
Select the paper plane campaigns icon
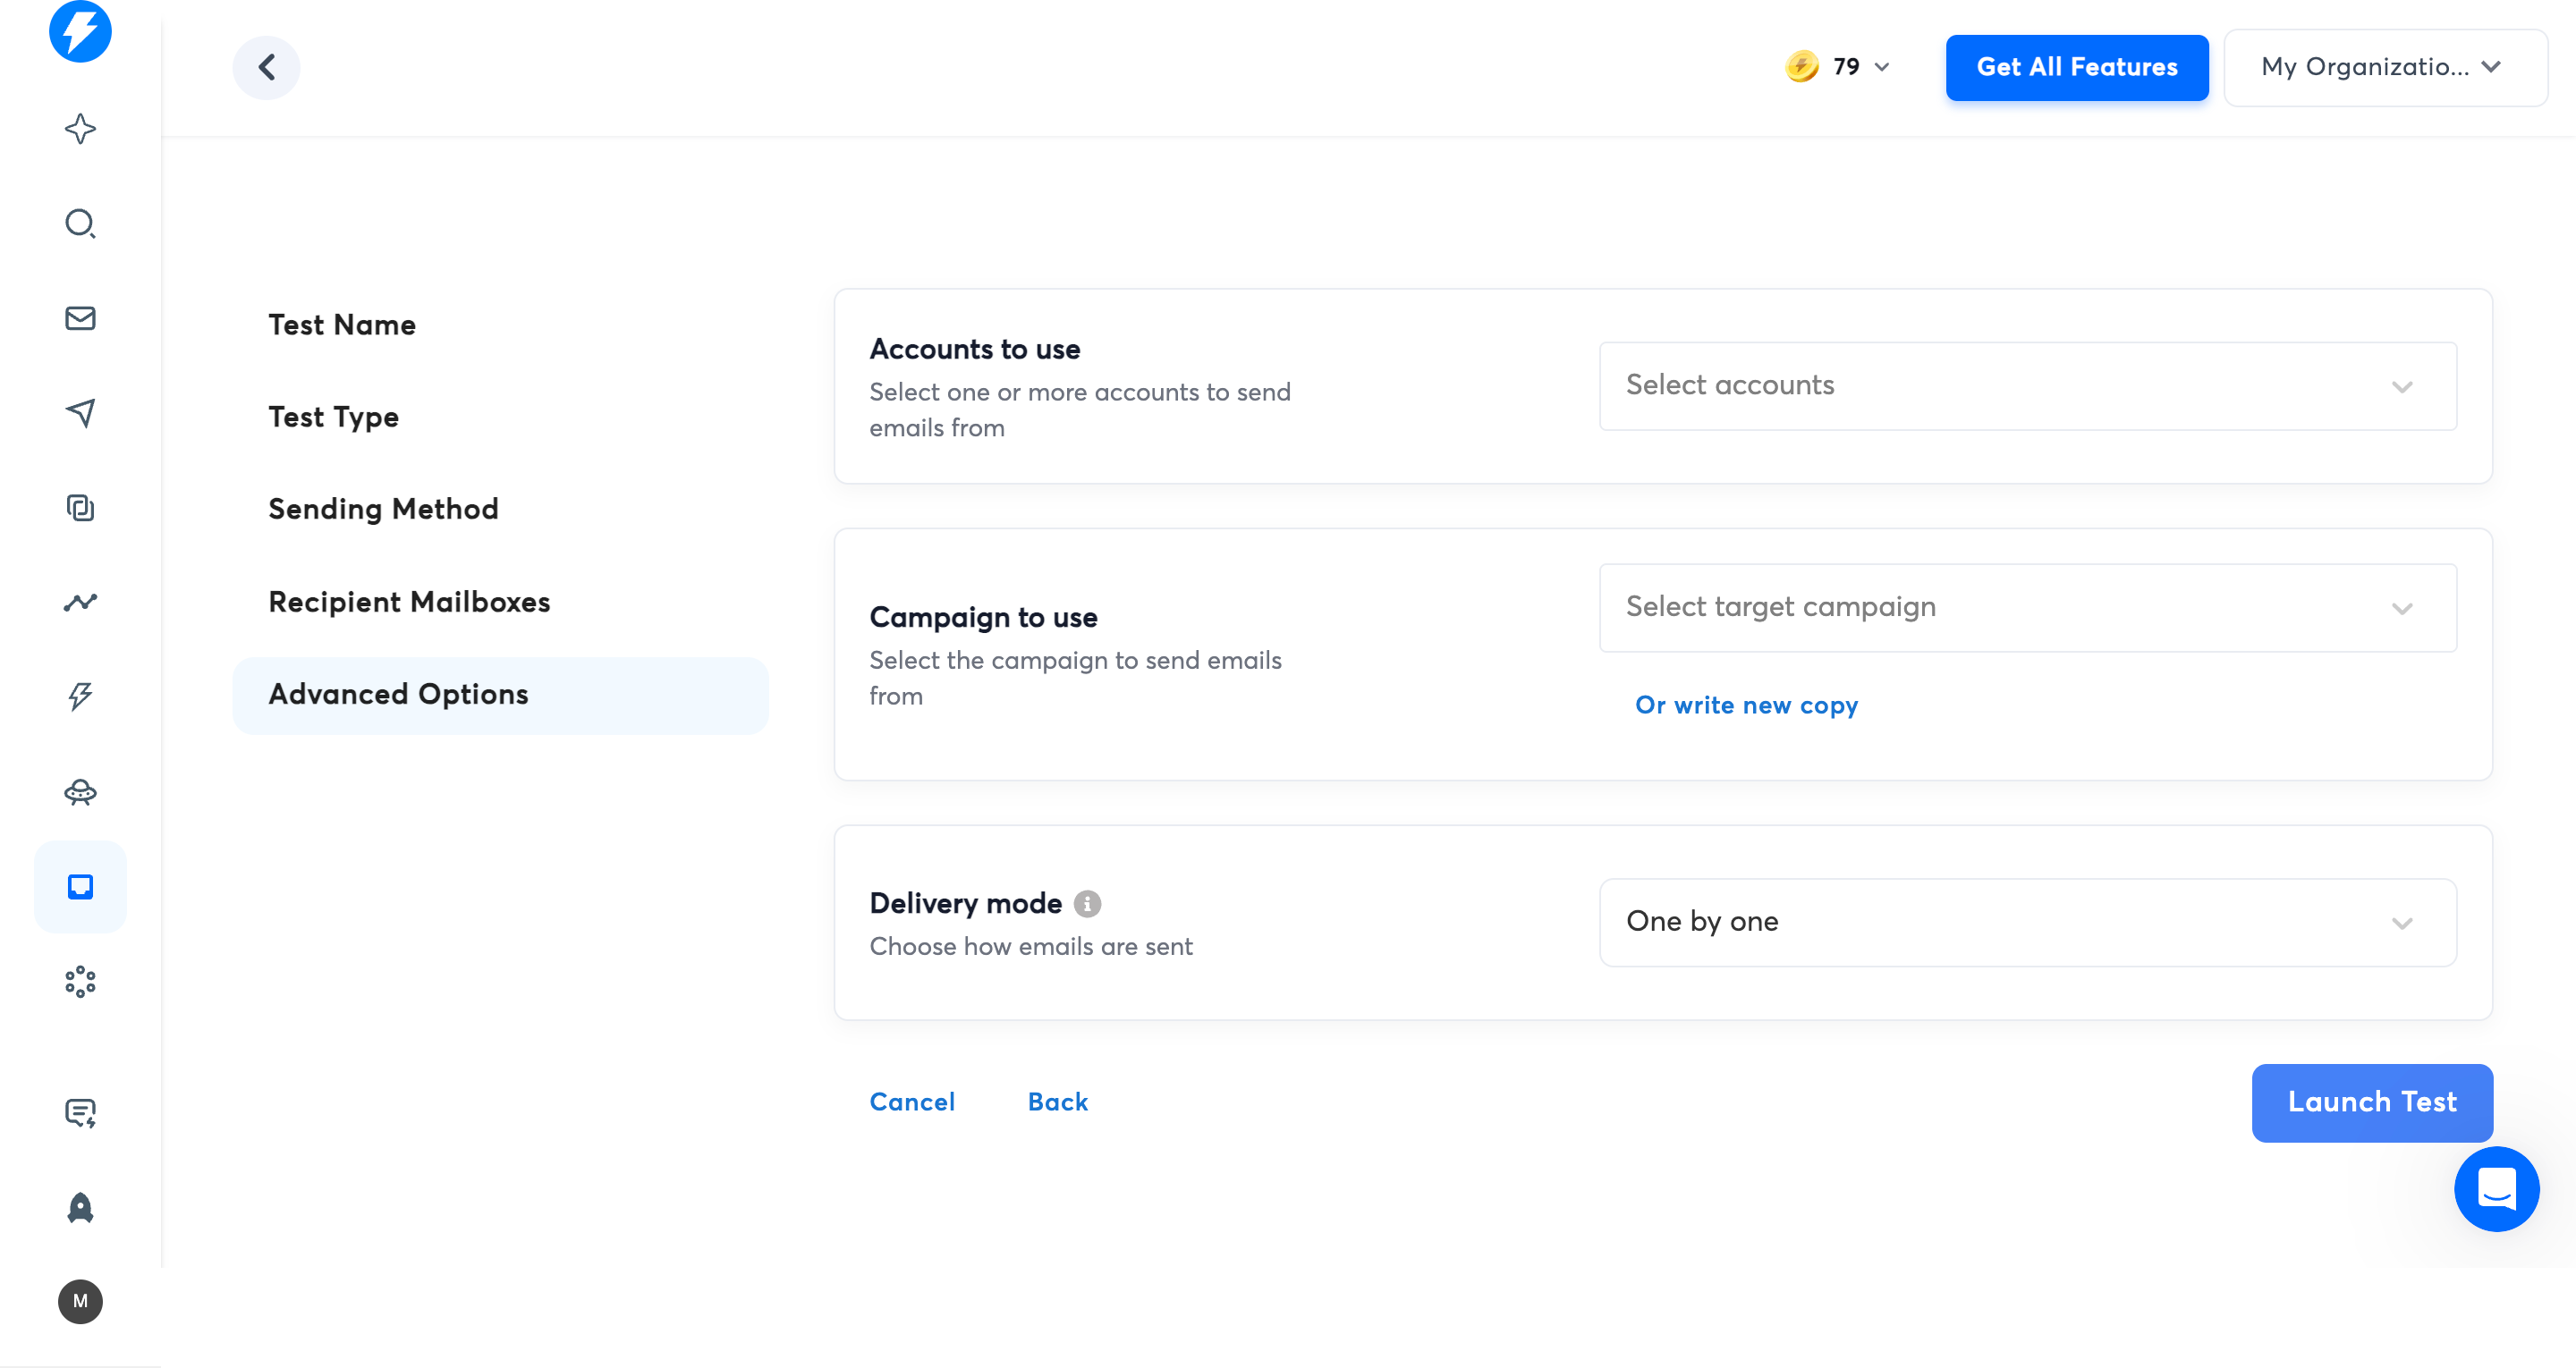(x=80, y=412)
